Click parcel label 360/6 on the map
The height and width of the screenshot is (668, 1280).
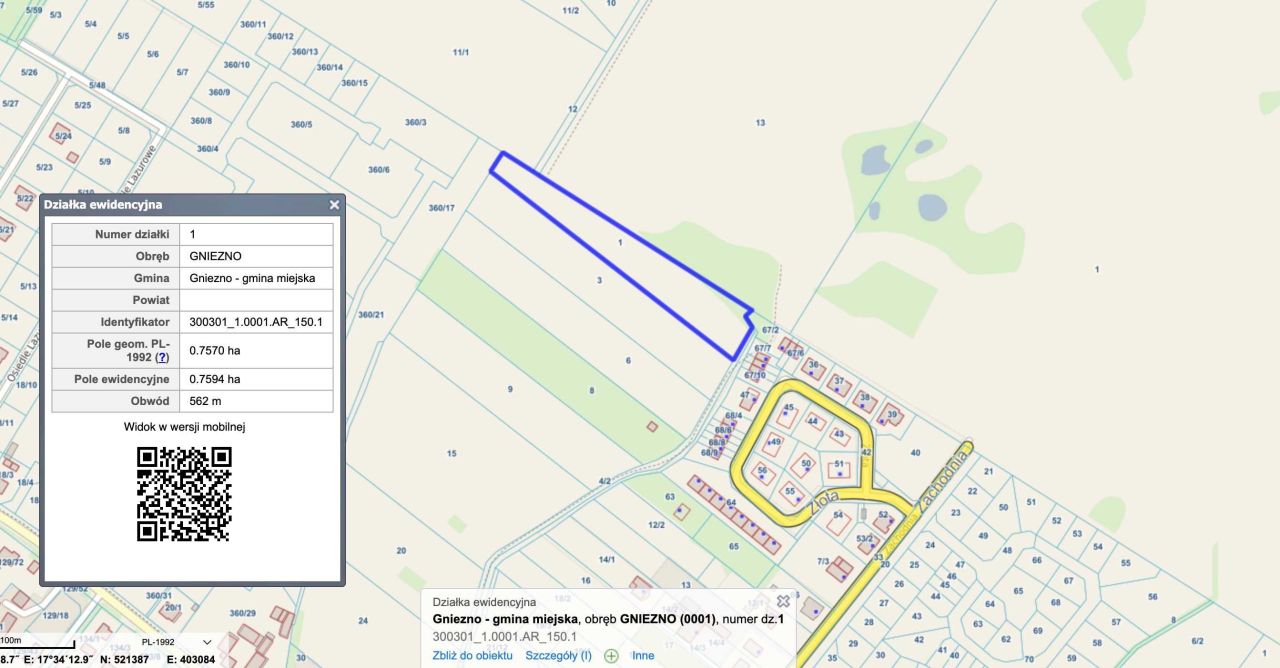(379, 170)
